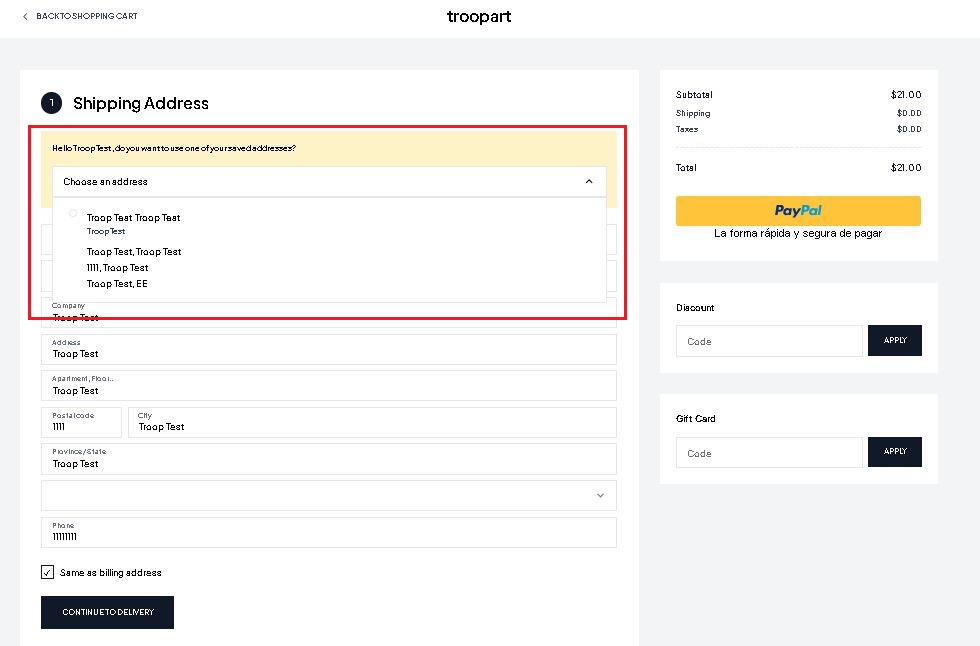Click the Apartment, Floor input field
The height and width of the screenshot is (646, 980).
[329, 385]
